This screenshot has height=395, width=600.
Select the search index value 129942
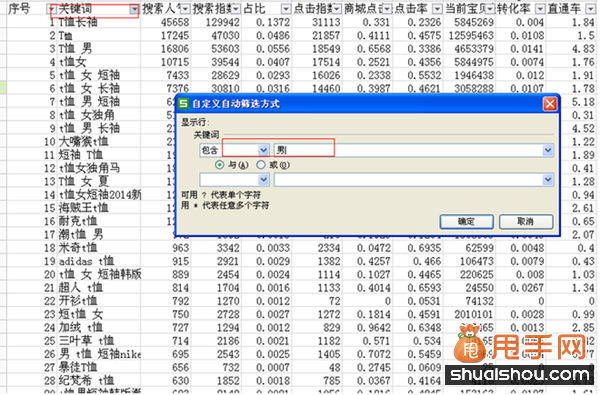pyautogui.click(x=223, y=22)
